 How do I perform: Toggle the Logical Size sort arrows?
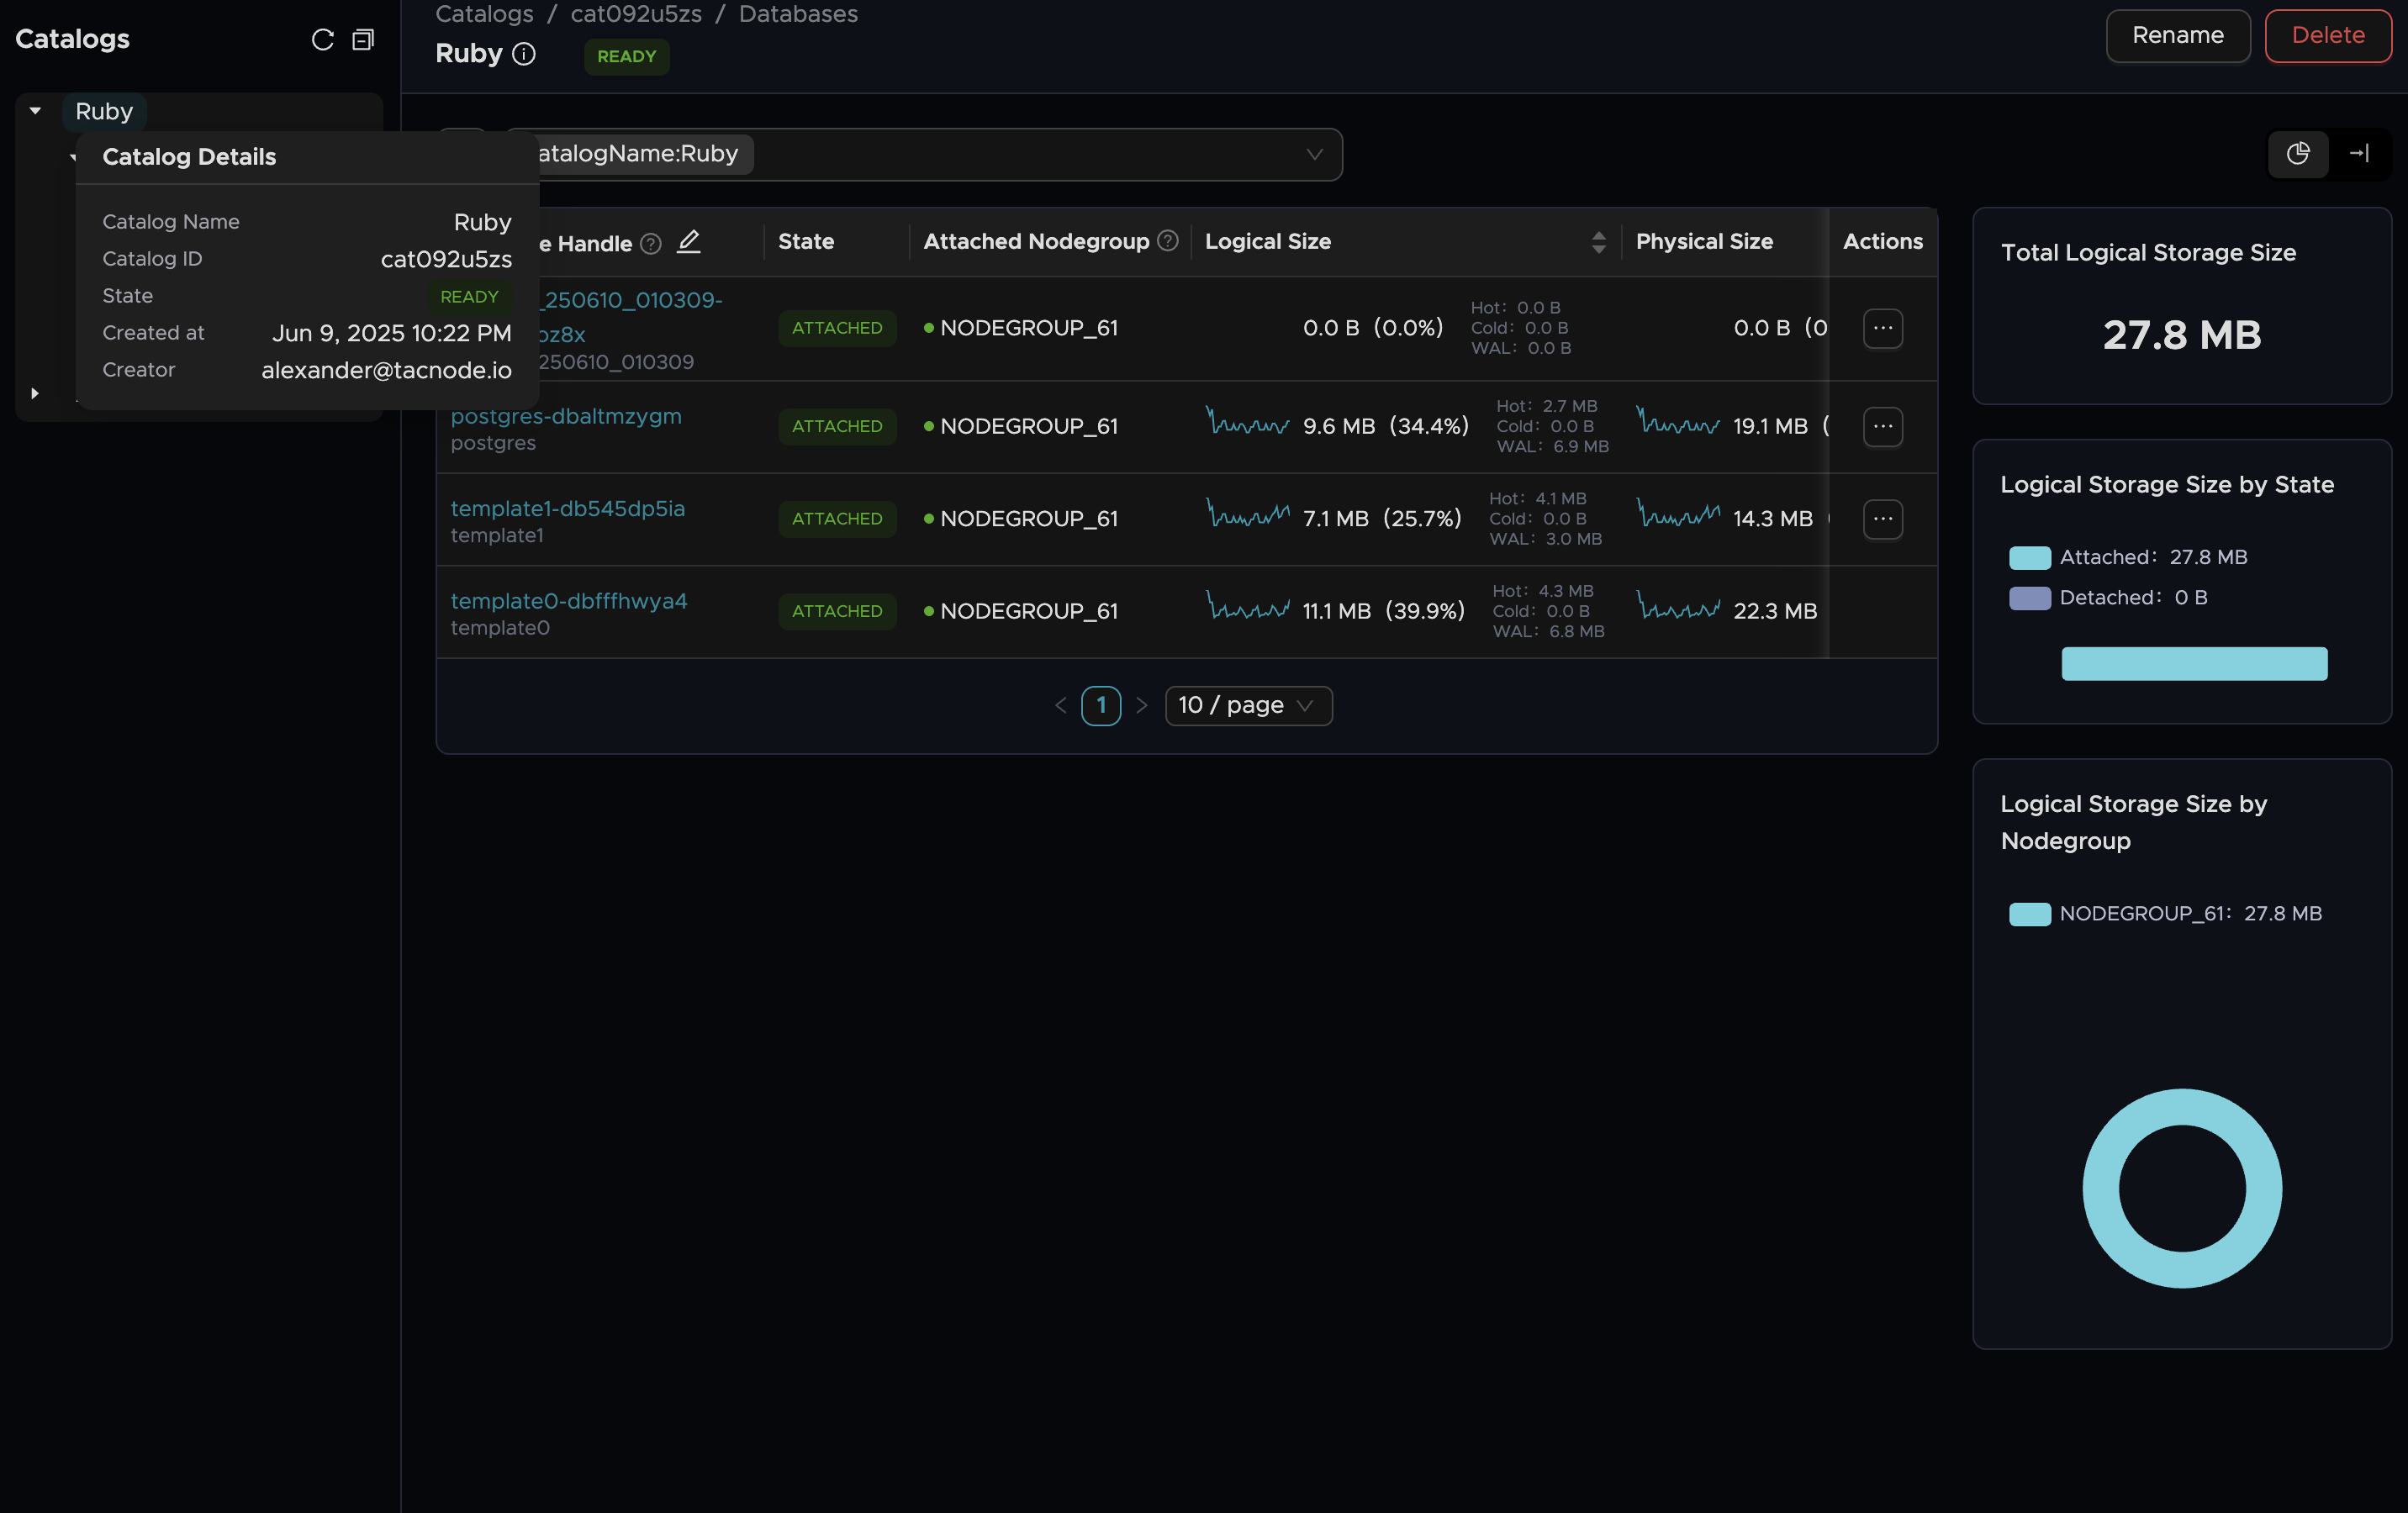pyautogui.click(x=1598, y=241)
